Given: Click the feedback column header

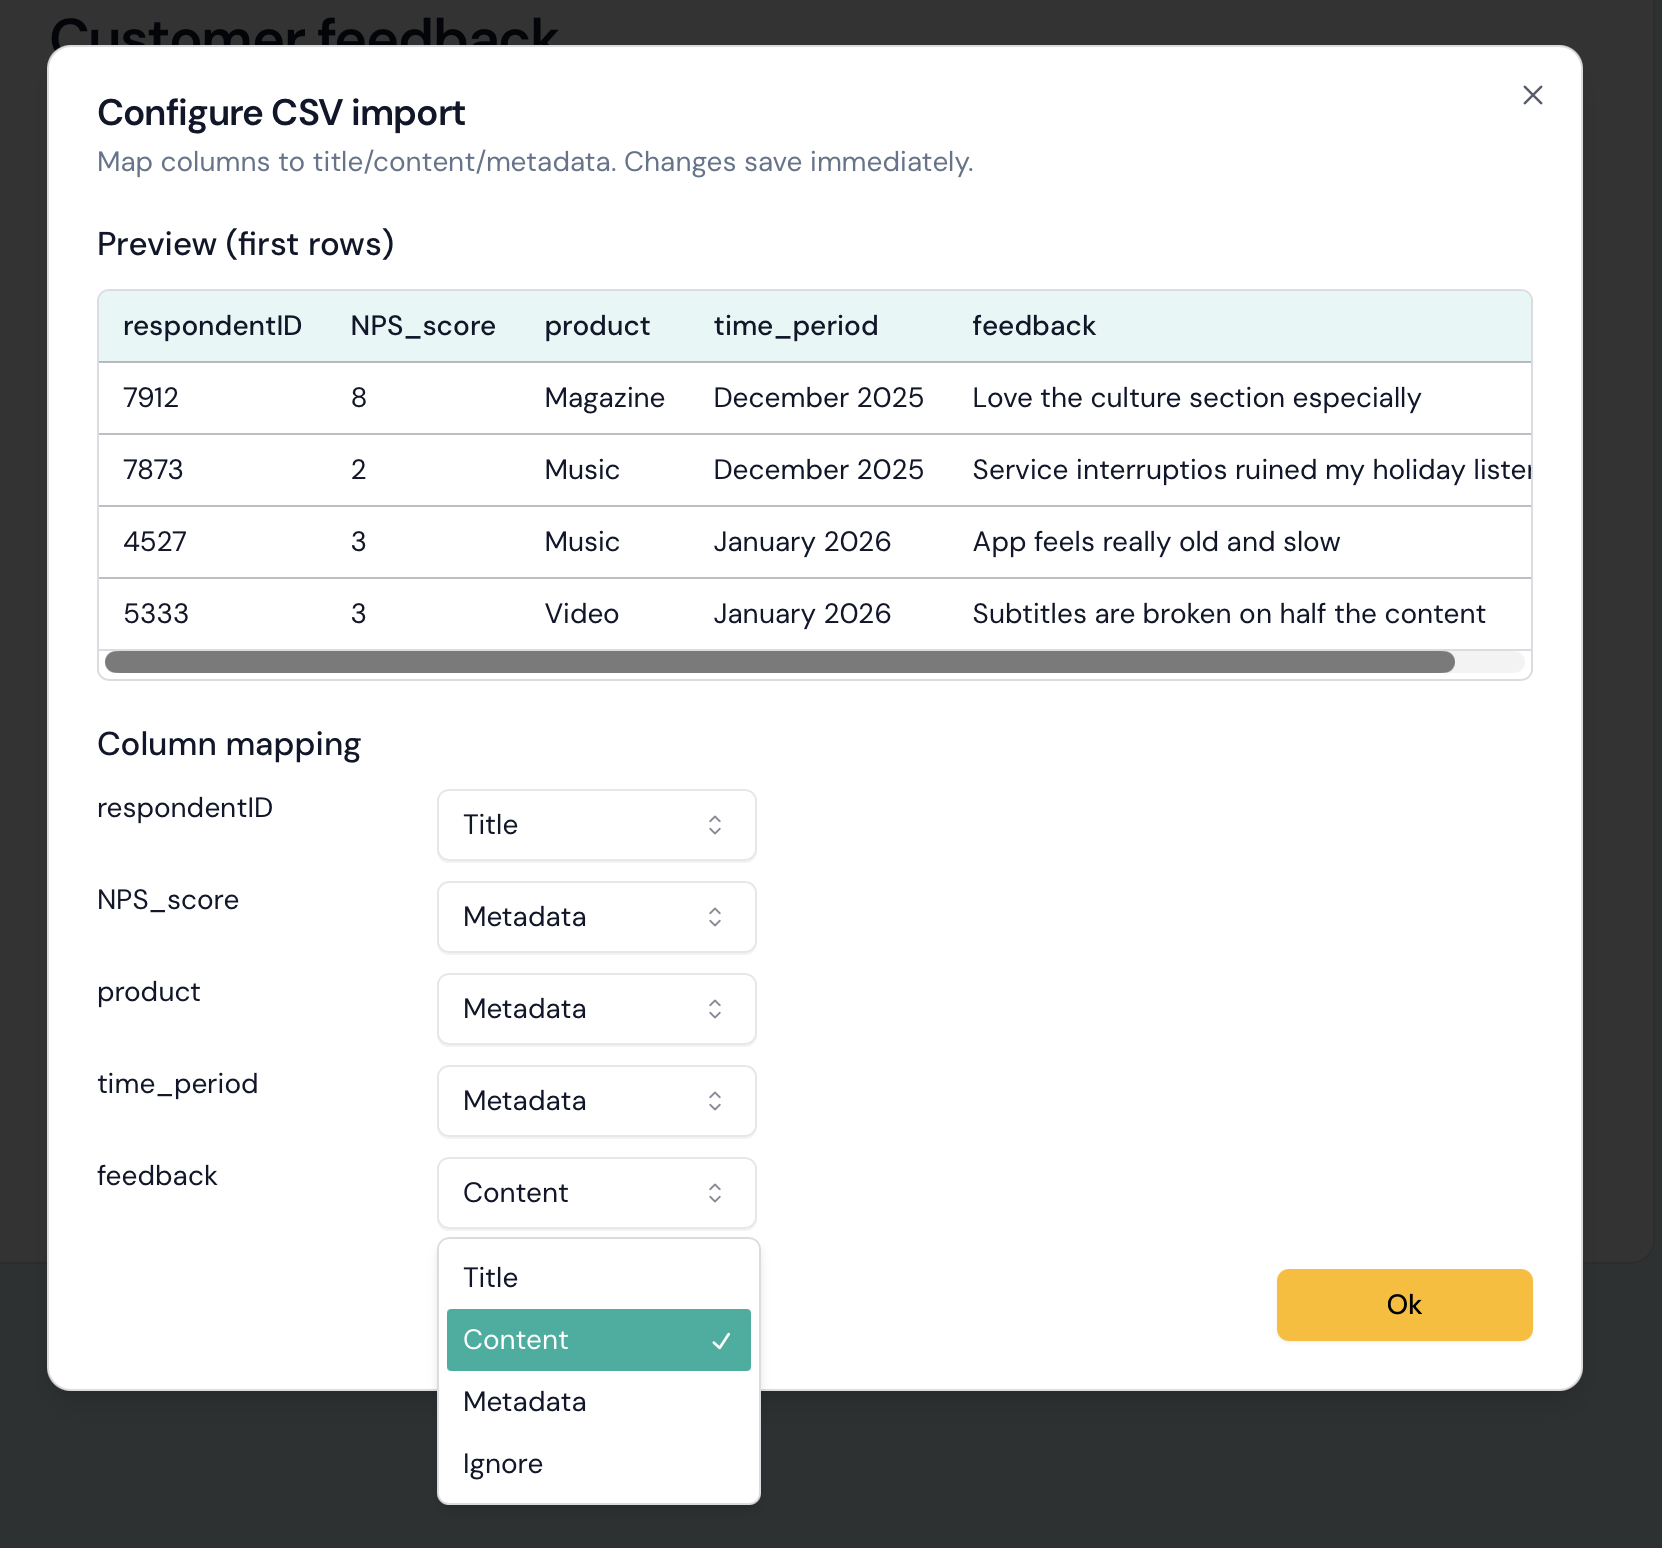Looking at the screenshot, I should pos(1034,326).
